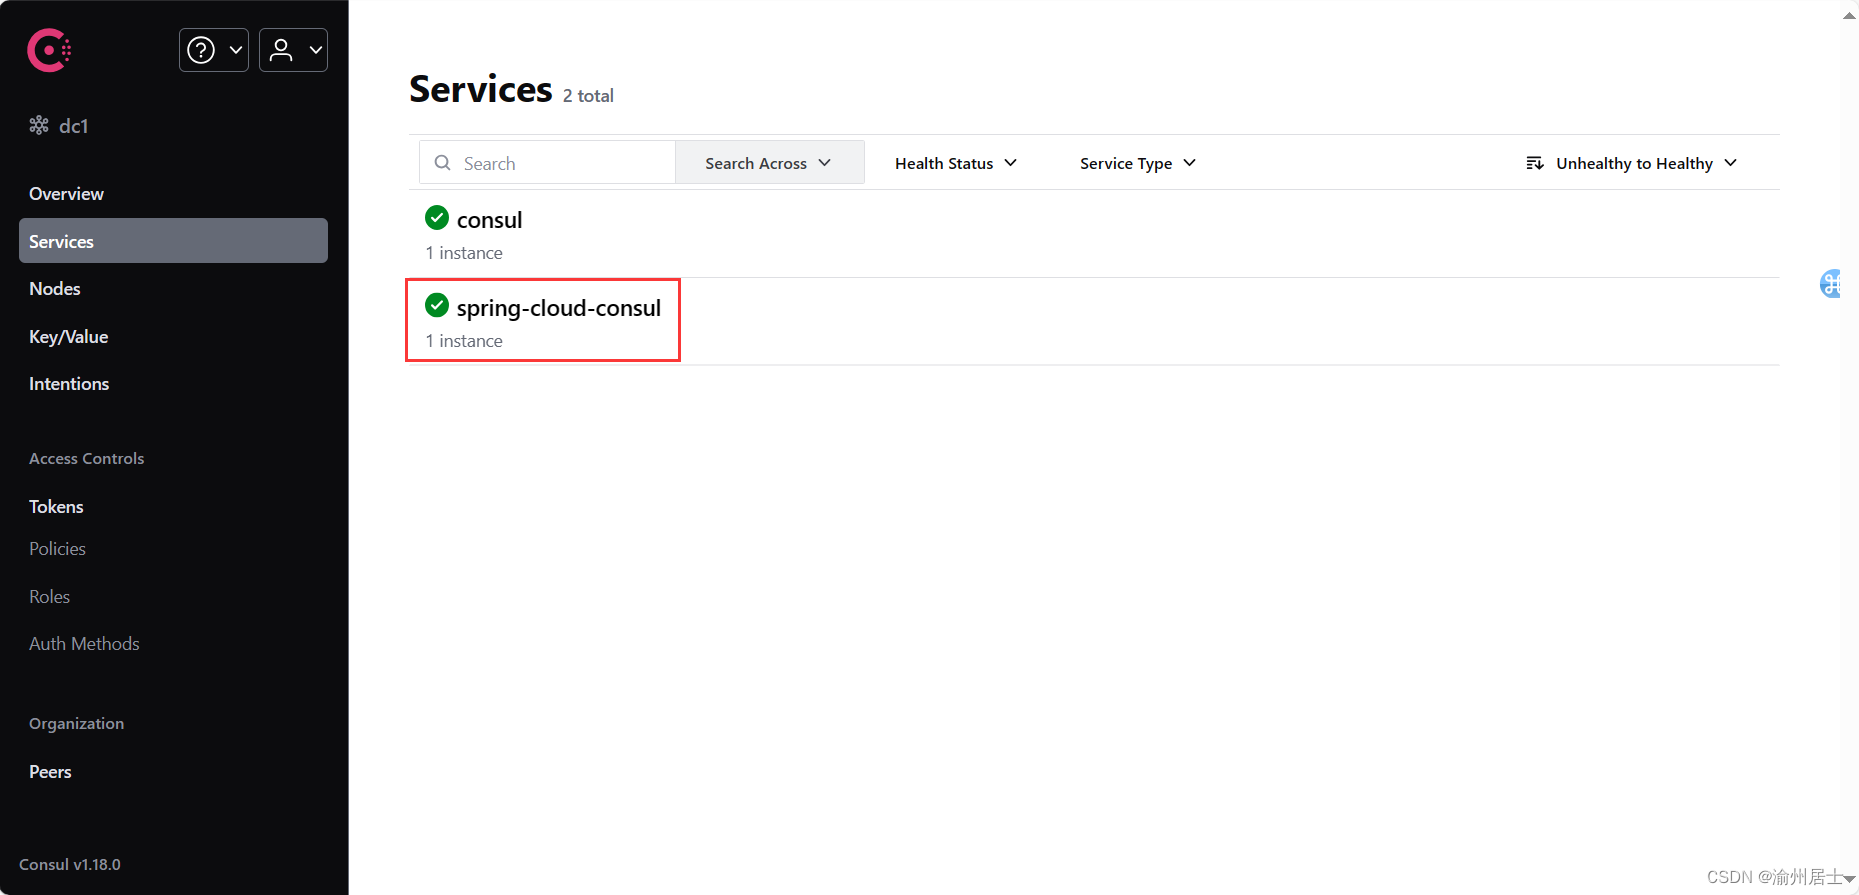This screenshot has width=1859, height=895.
Task: Open the Service Type filter
Action: (x=1138, y=163)
